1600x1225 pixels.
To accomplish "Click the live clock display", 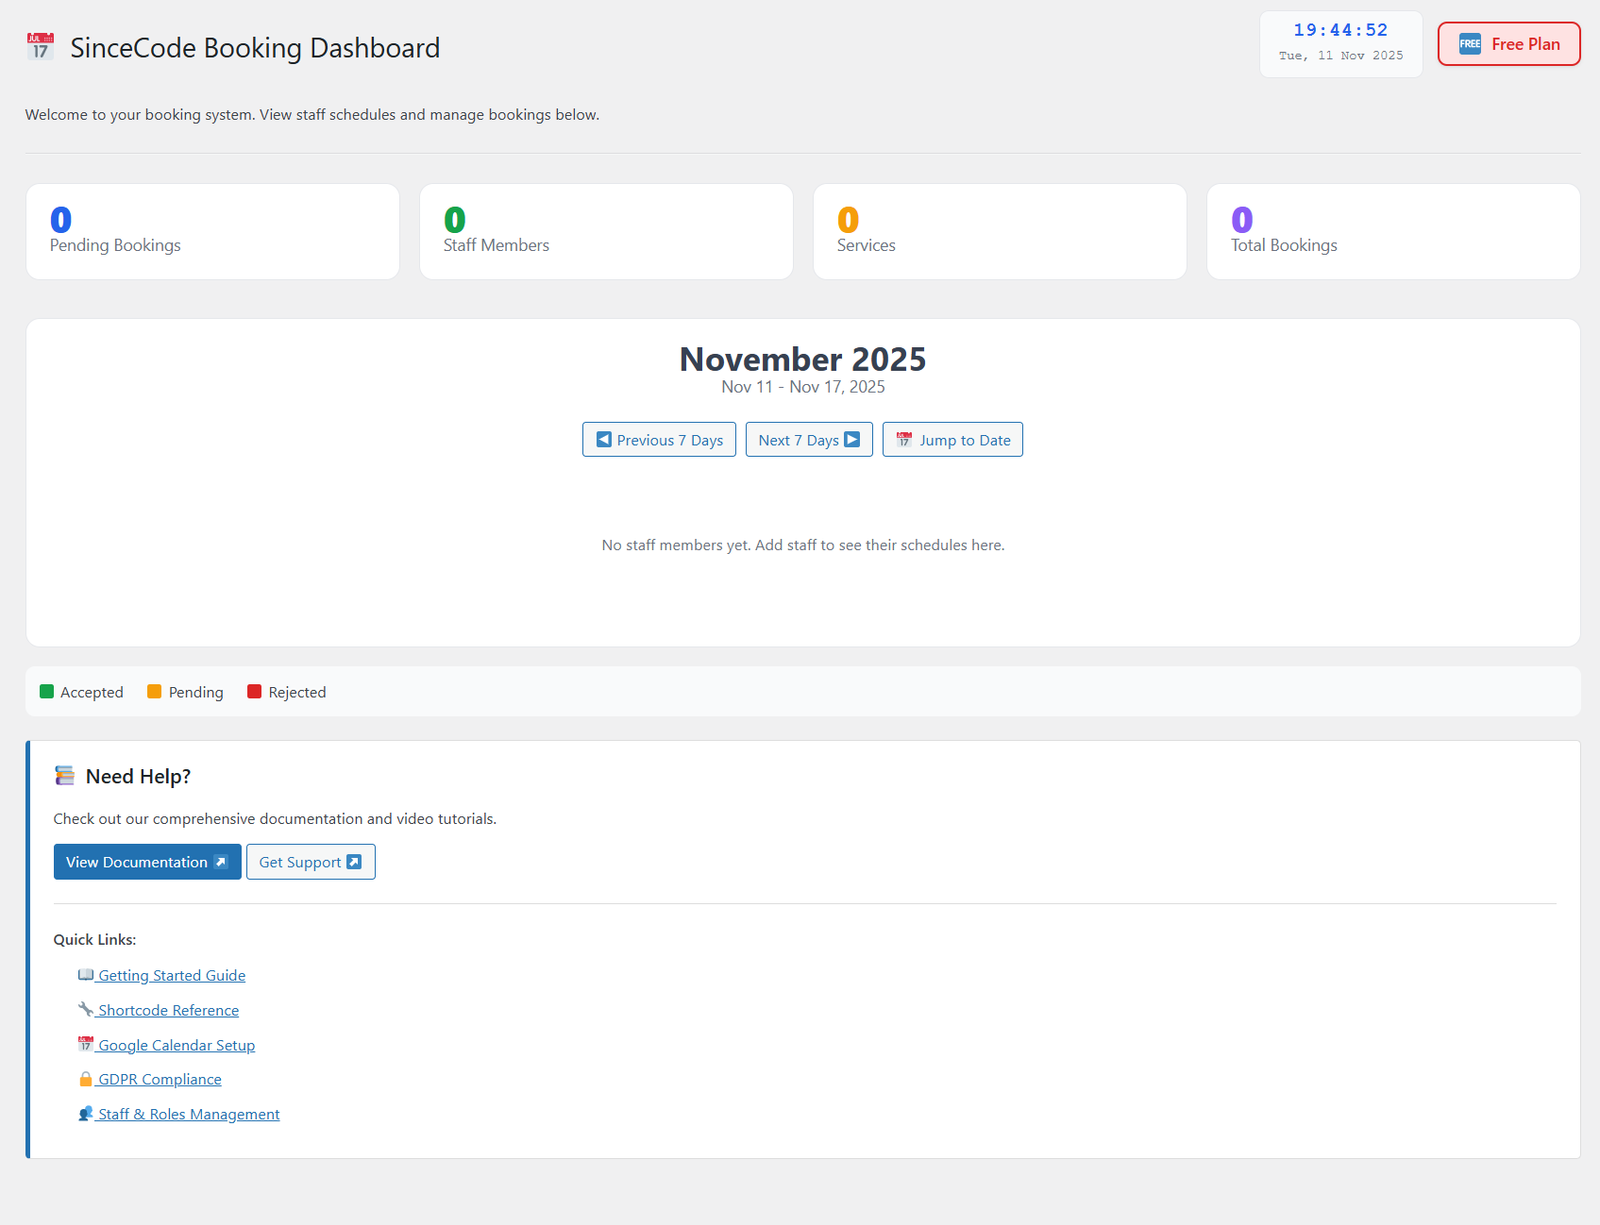I will click(1341, 30).
